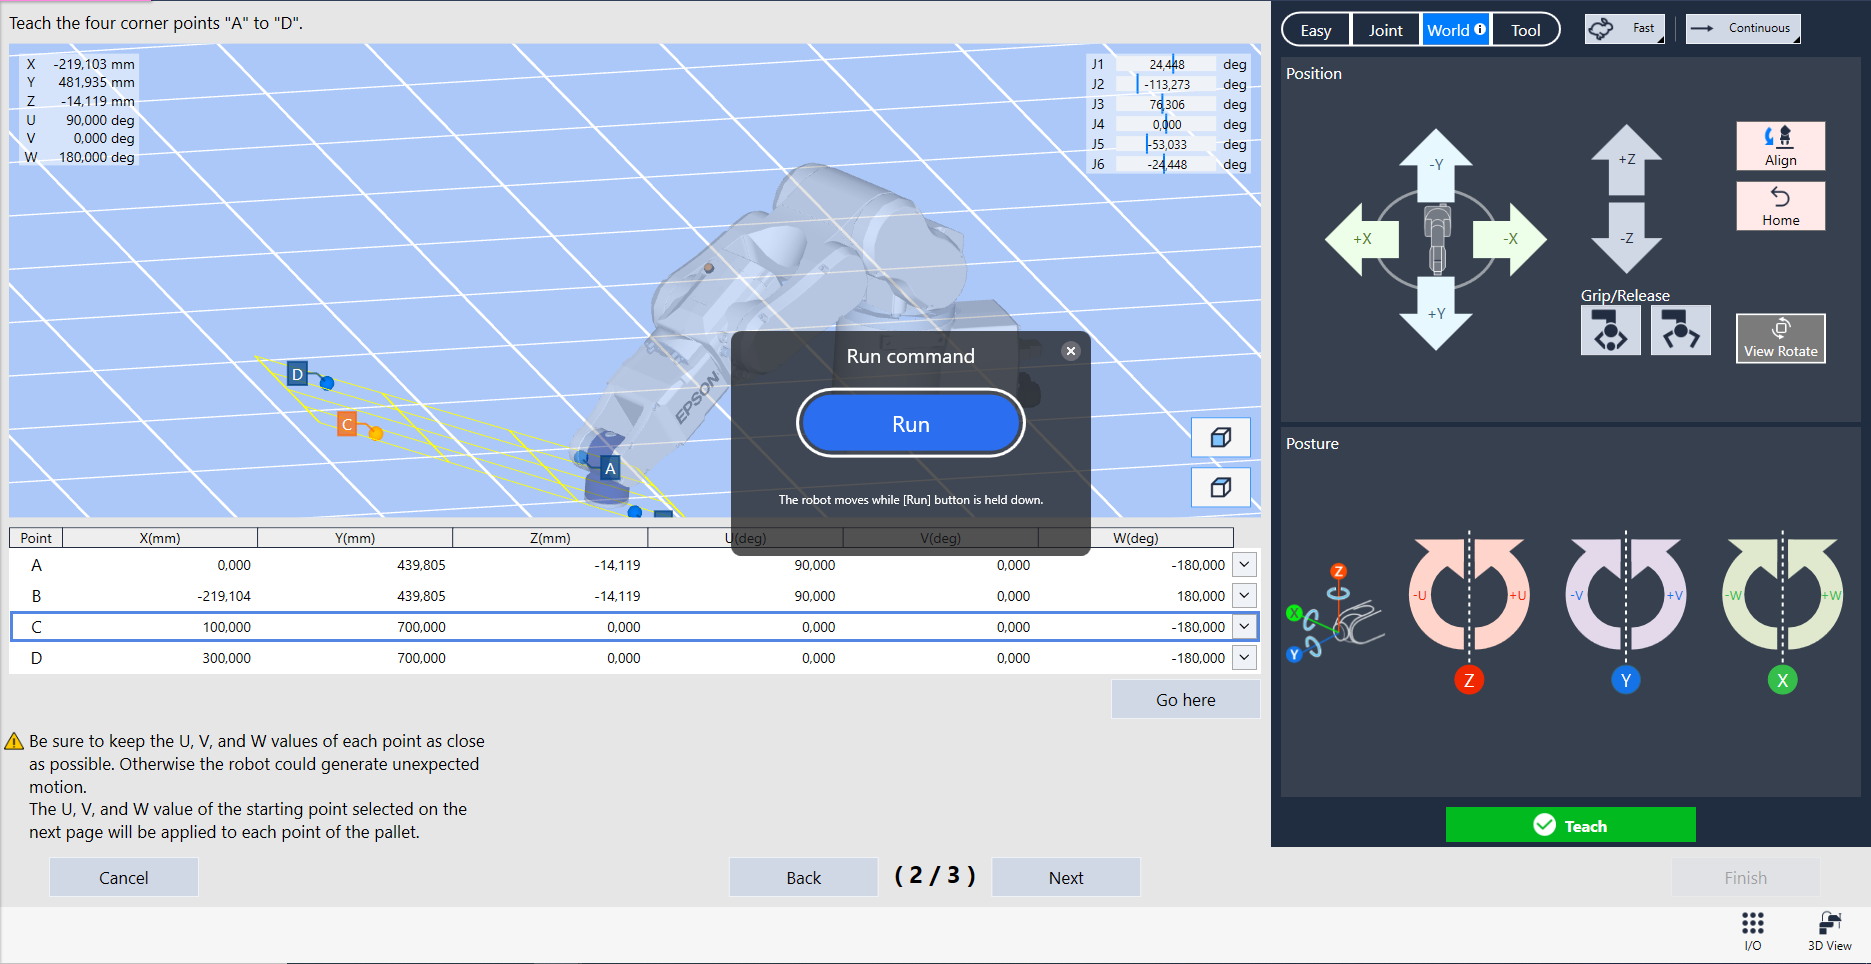
Task: Click the Go here button
Action: point(1185,700)
